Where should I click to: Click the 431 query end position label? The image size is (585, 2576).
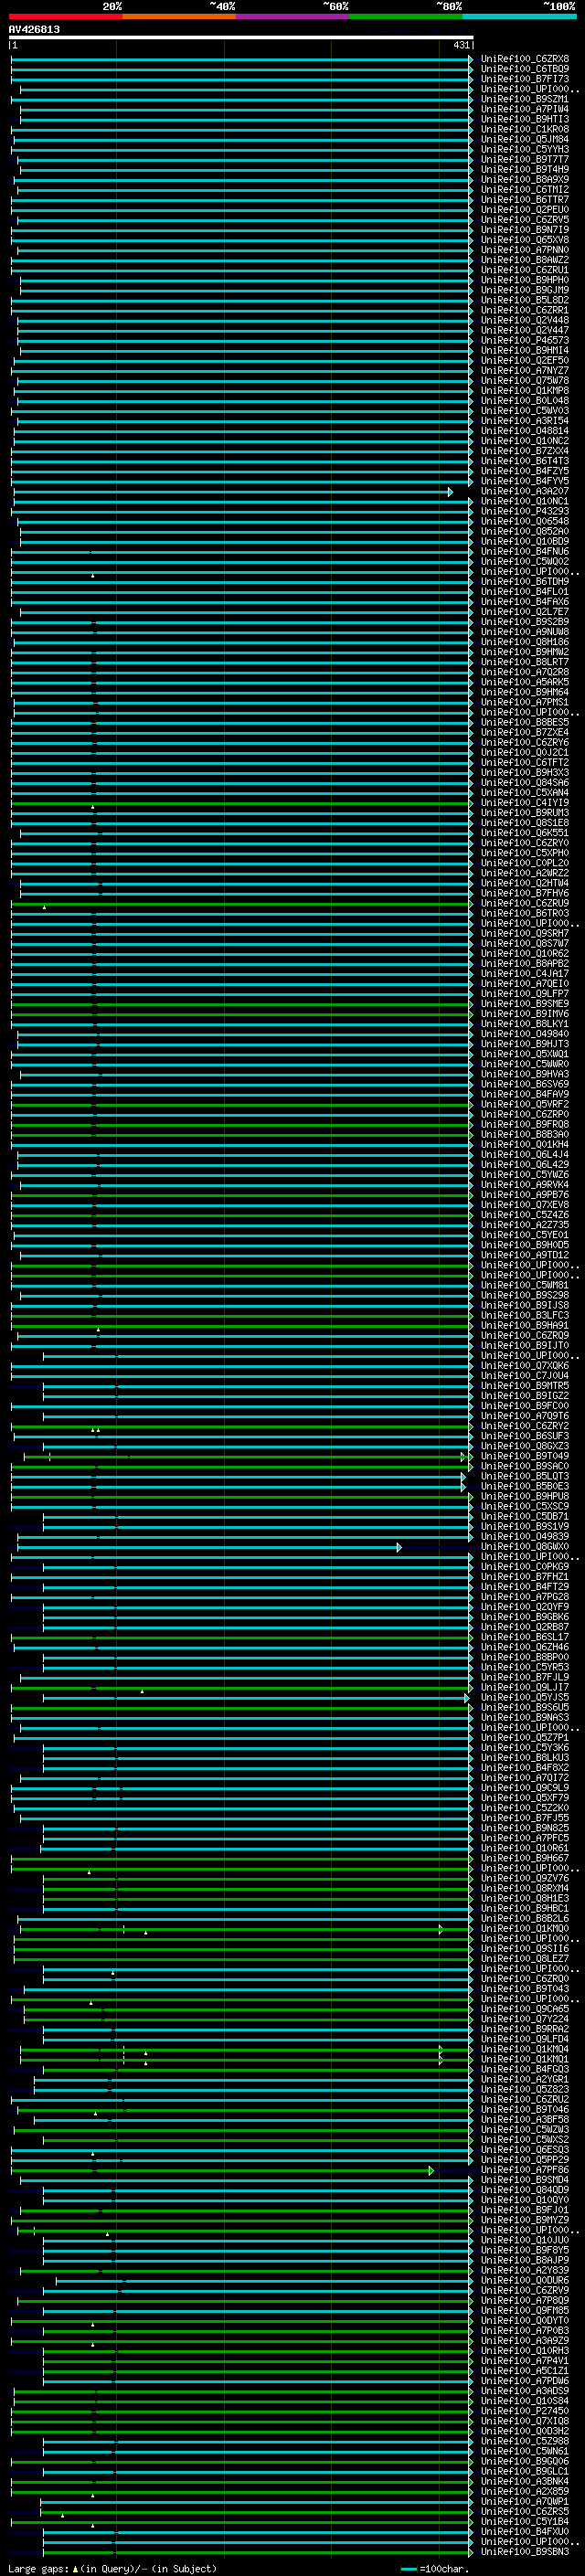click(461, 45)
